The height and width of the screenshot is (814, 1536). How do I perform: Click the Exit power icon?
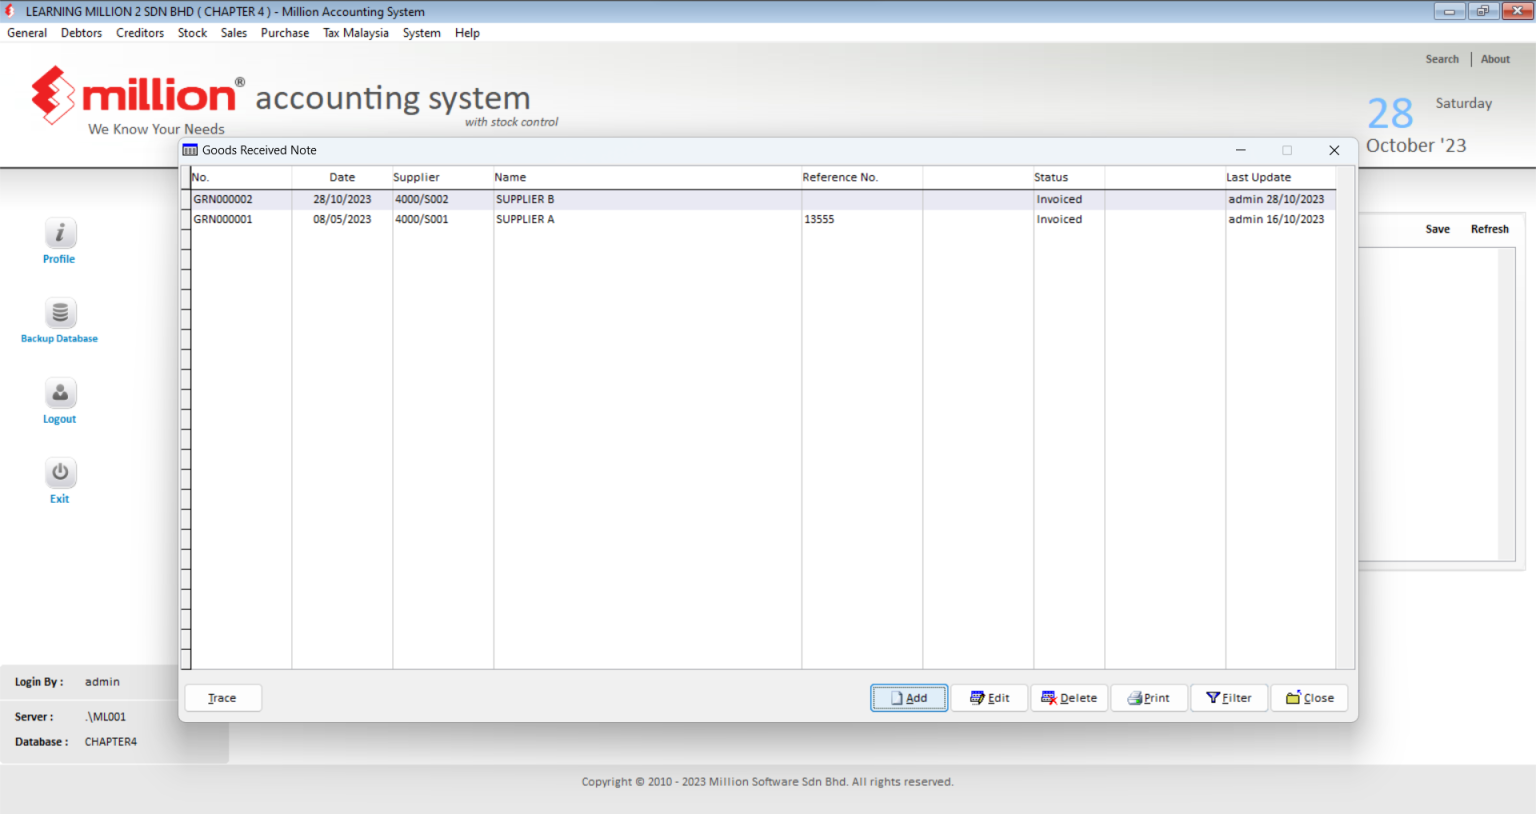tap(60, 473)
